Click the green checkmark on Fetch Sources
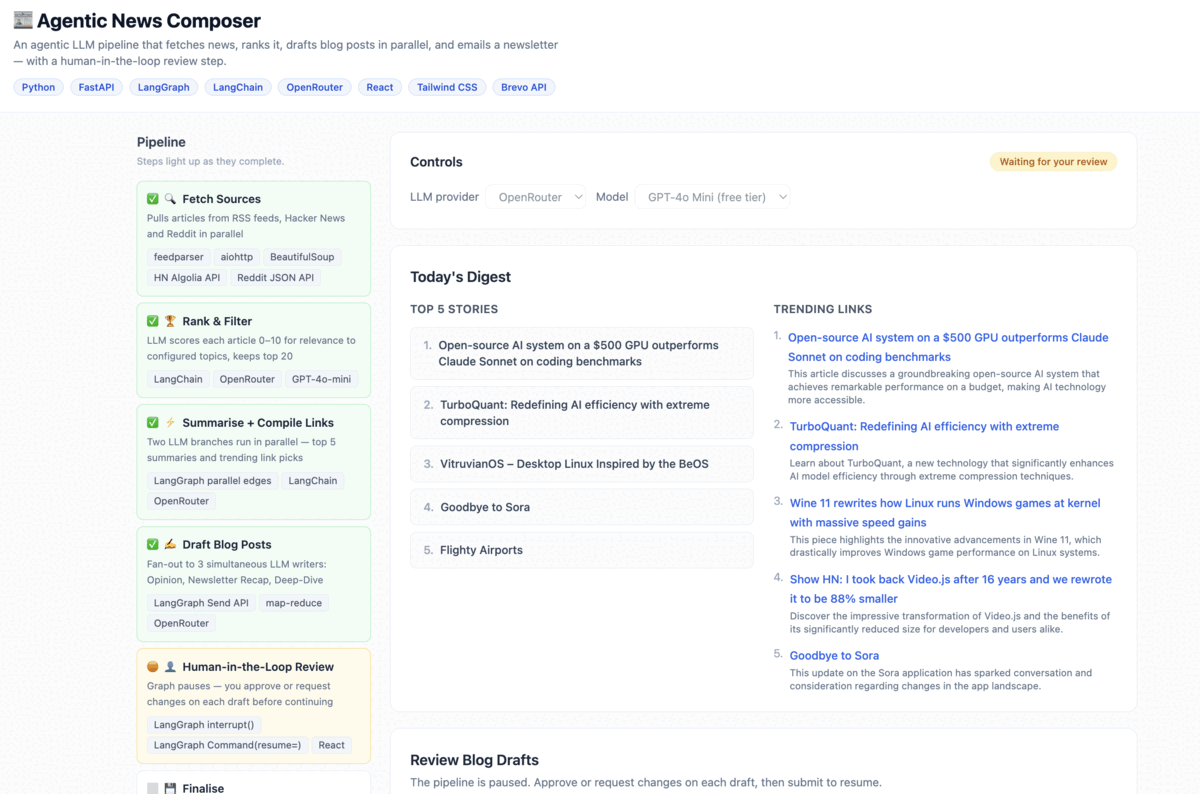Screen dimensions: 1200x794 [x=151, y=199]
